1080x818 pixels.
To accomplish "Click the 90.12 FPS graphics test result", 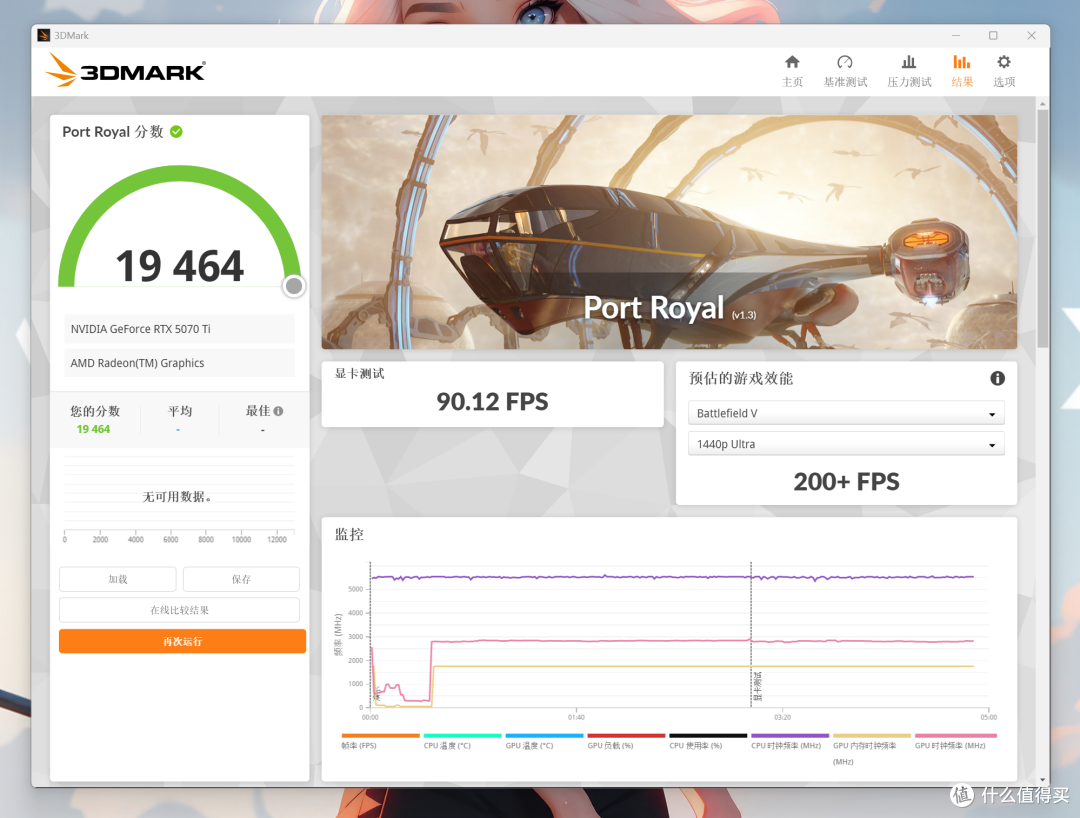I will pyautogui.click(x=492, y=401).
